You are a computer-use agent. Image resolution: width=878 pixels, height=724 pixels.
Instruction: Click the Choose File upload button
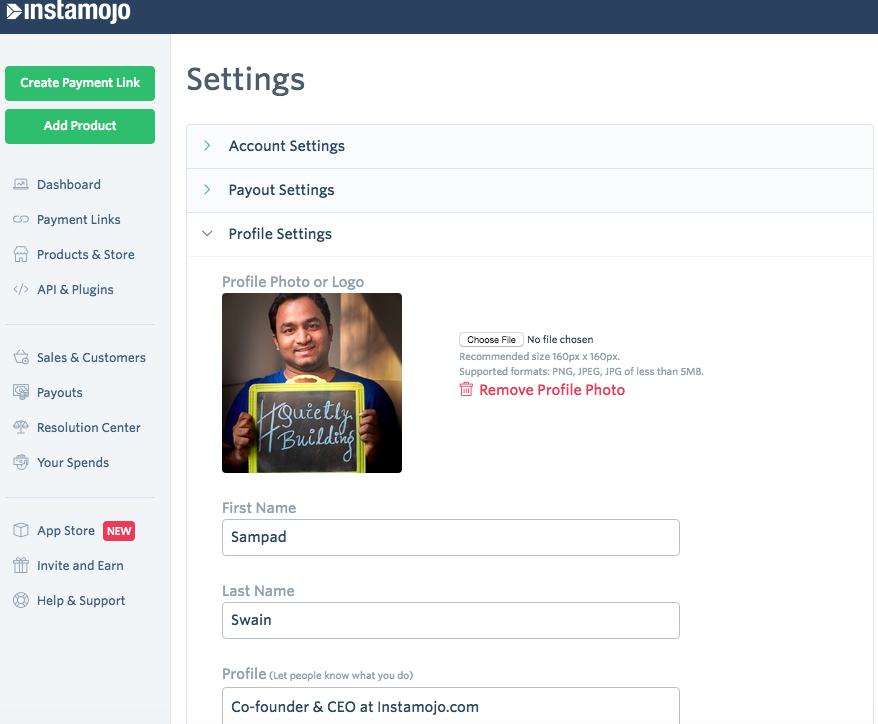click(491, 340)
